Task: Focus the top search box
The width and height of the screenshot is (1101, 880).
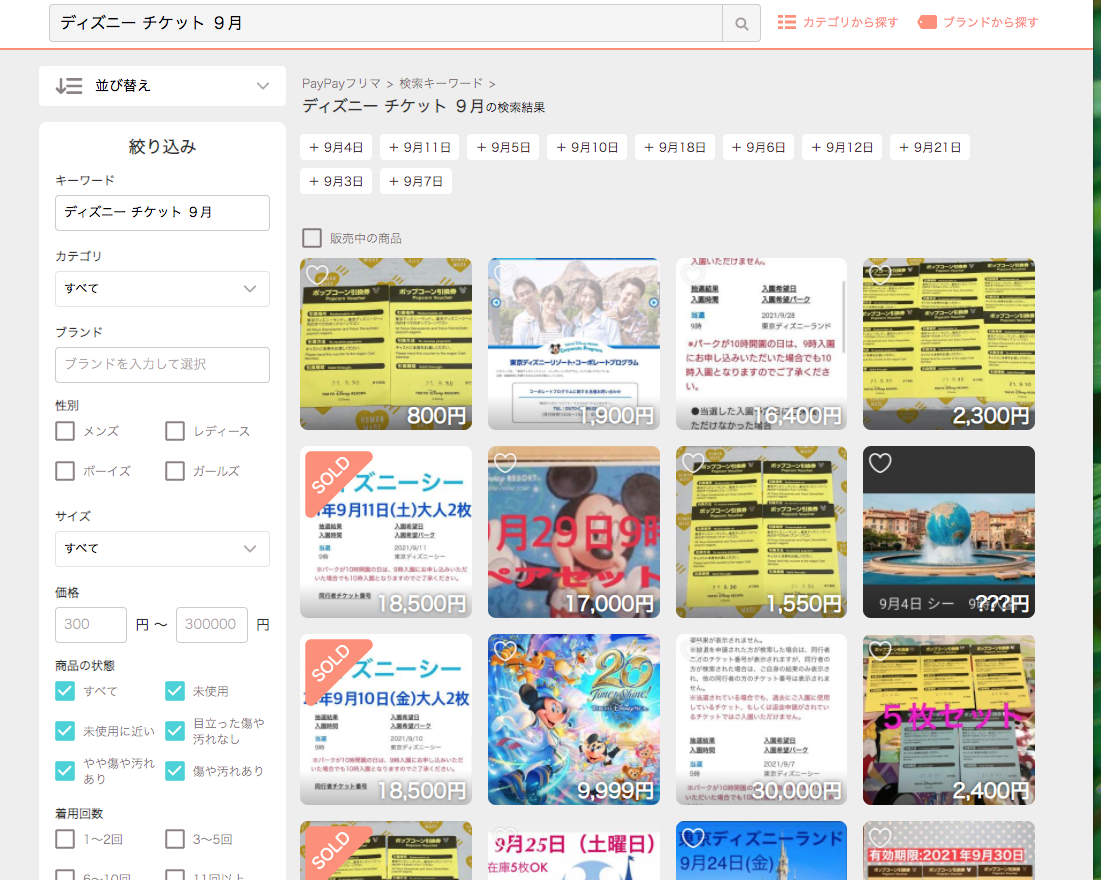Action: pos(386,23)
